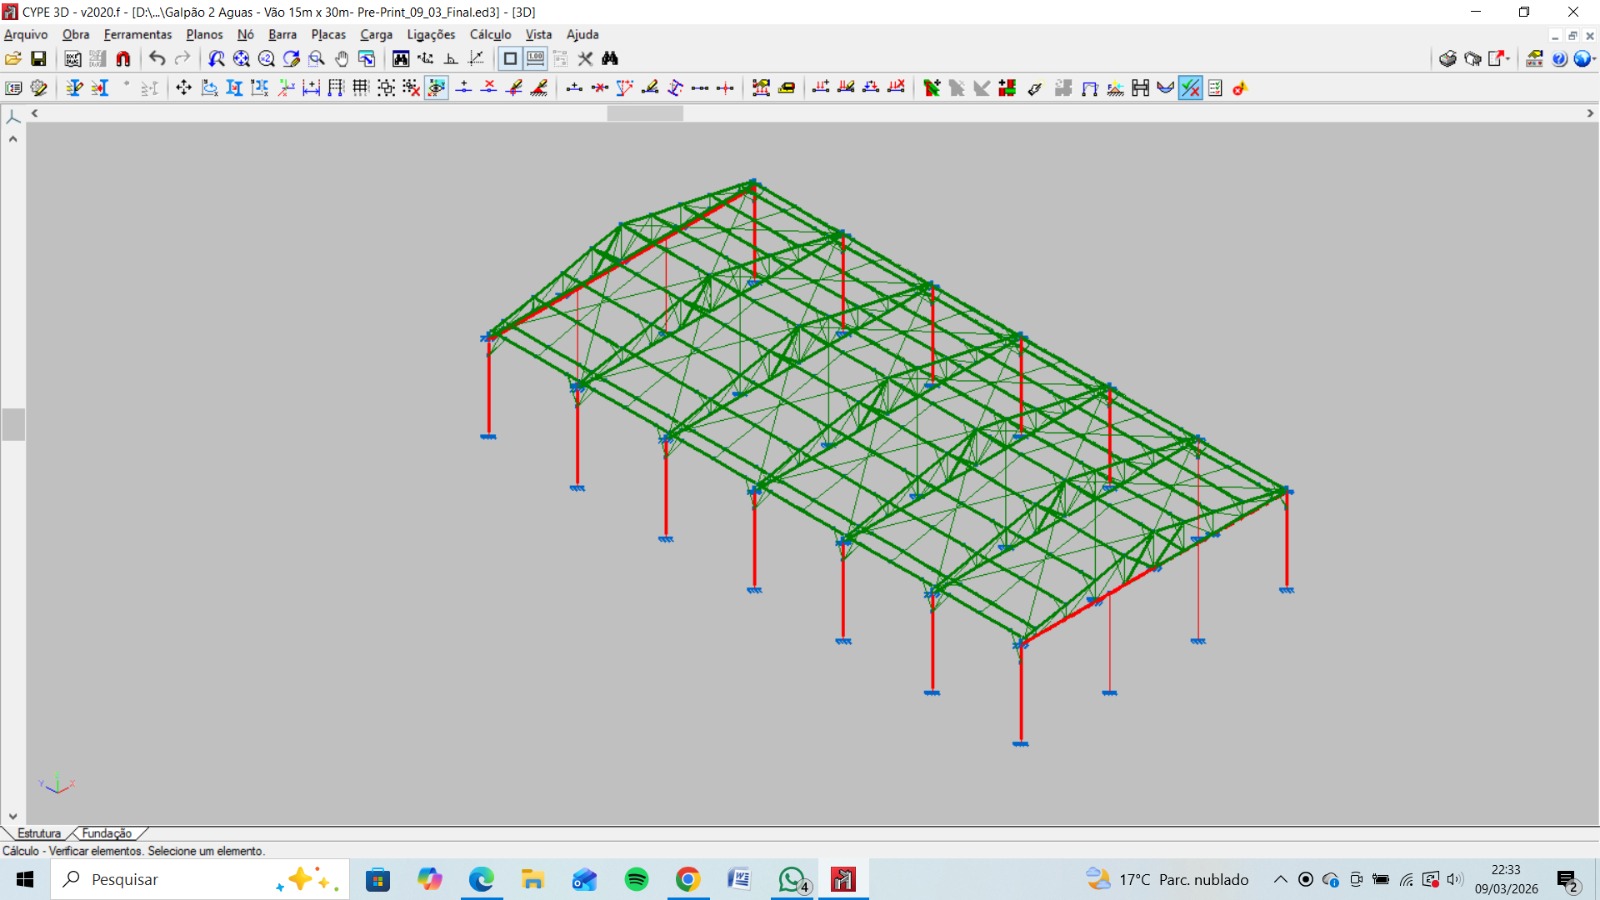Image resolution: width=1600 pixels, height=900 pixels.
Task: Switch to the Fundação tab
Action: click(x=107, y=833)
